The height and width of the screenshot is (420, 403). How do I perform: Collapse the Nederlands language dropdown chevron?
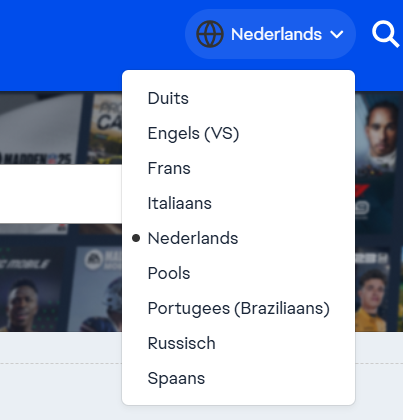(337, 34)
